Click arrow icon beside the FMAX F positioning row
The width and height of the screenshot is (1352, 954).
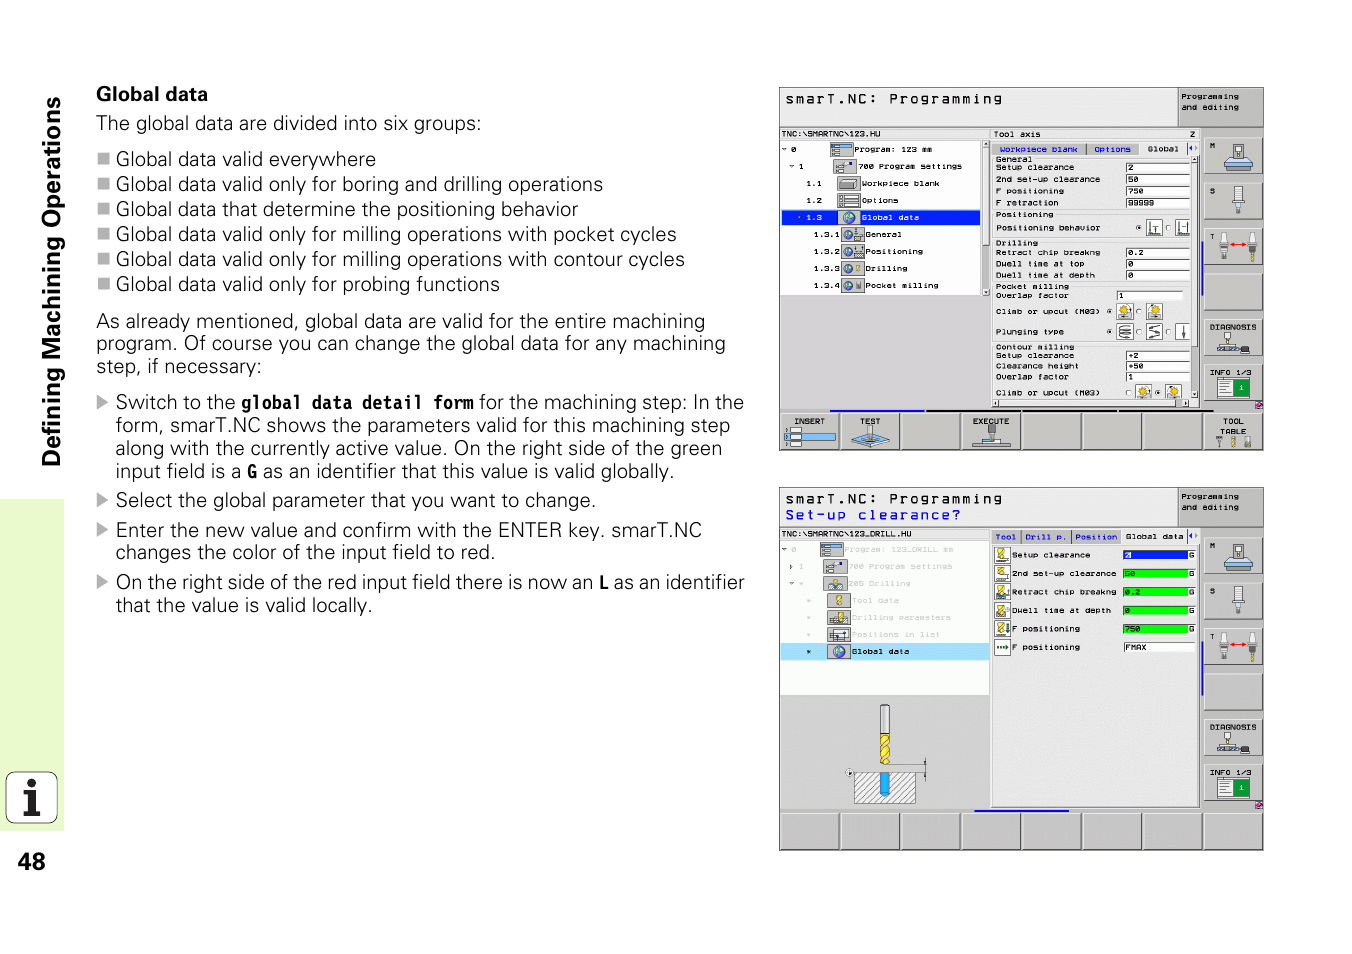(x=1002, y=647)
